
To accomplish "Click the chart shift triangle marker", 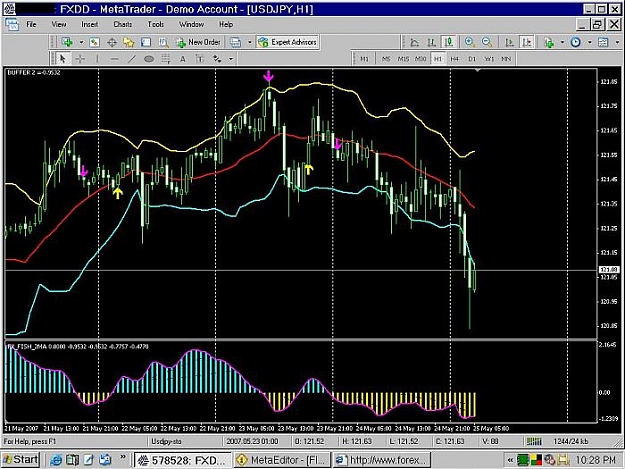I will 477,70.
